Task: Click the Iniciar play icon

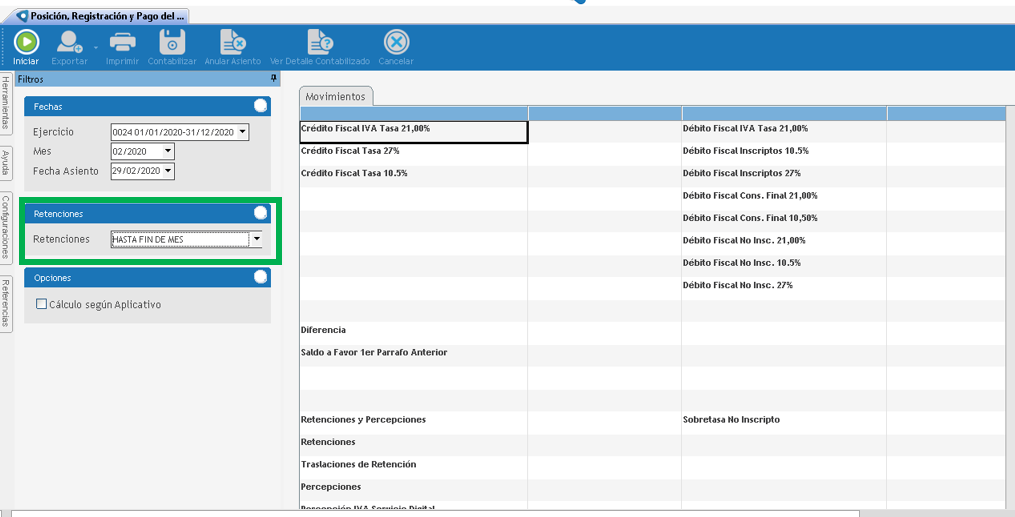Action: pos(26,42)
